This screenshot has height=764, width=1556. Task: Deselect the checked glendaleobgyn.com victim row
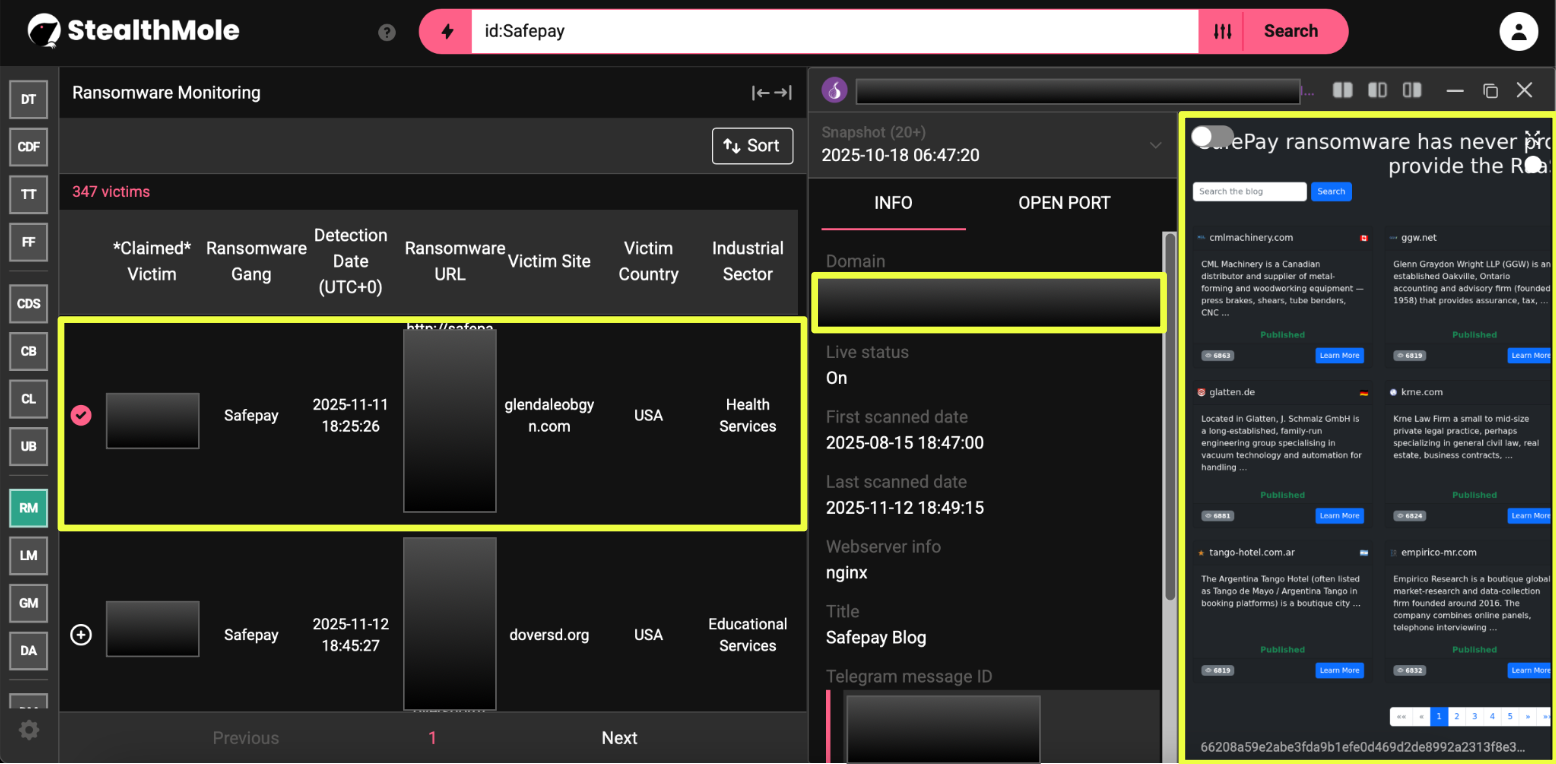pos(81,415)
